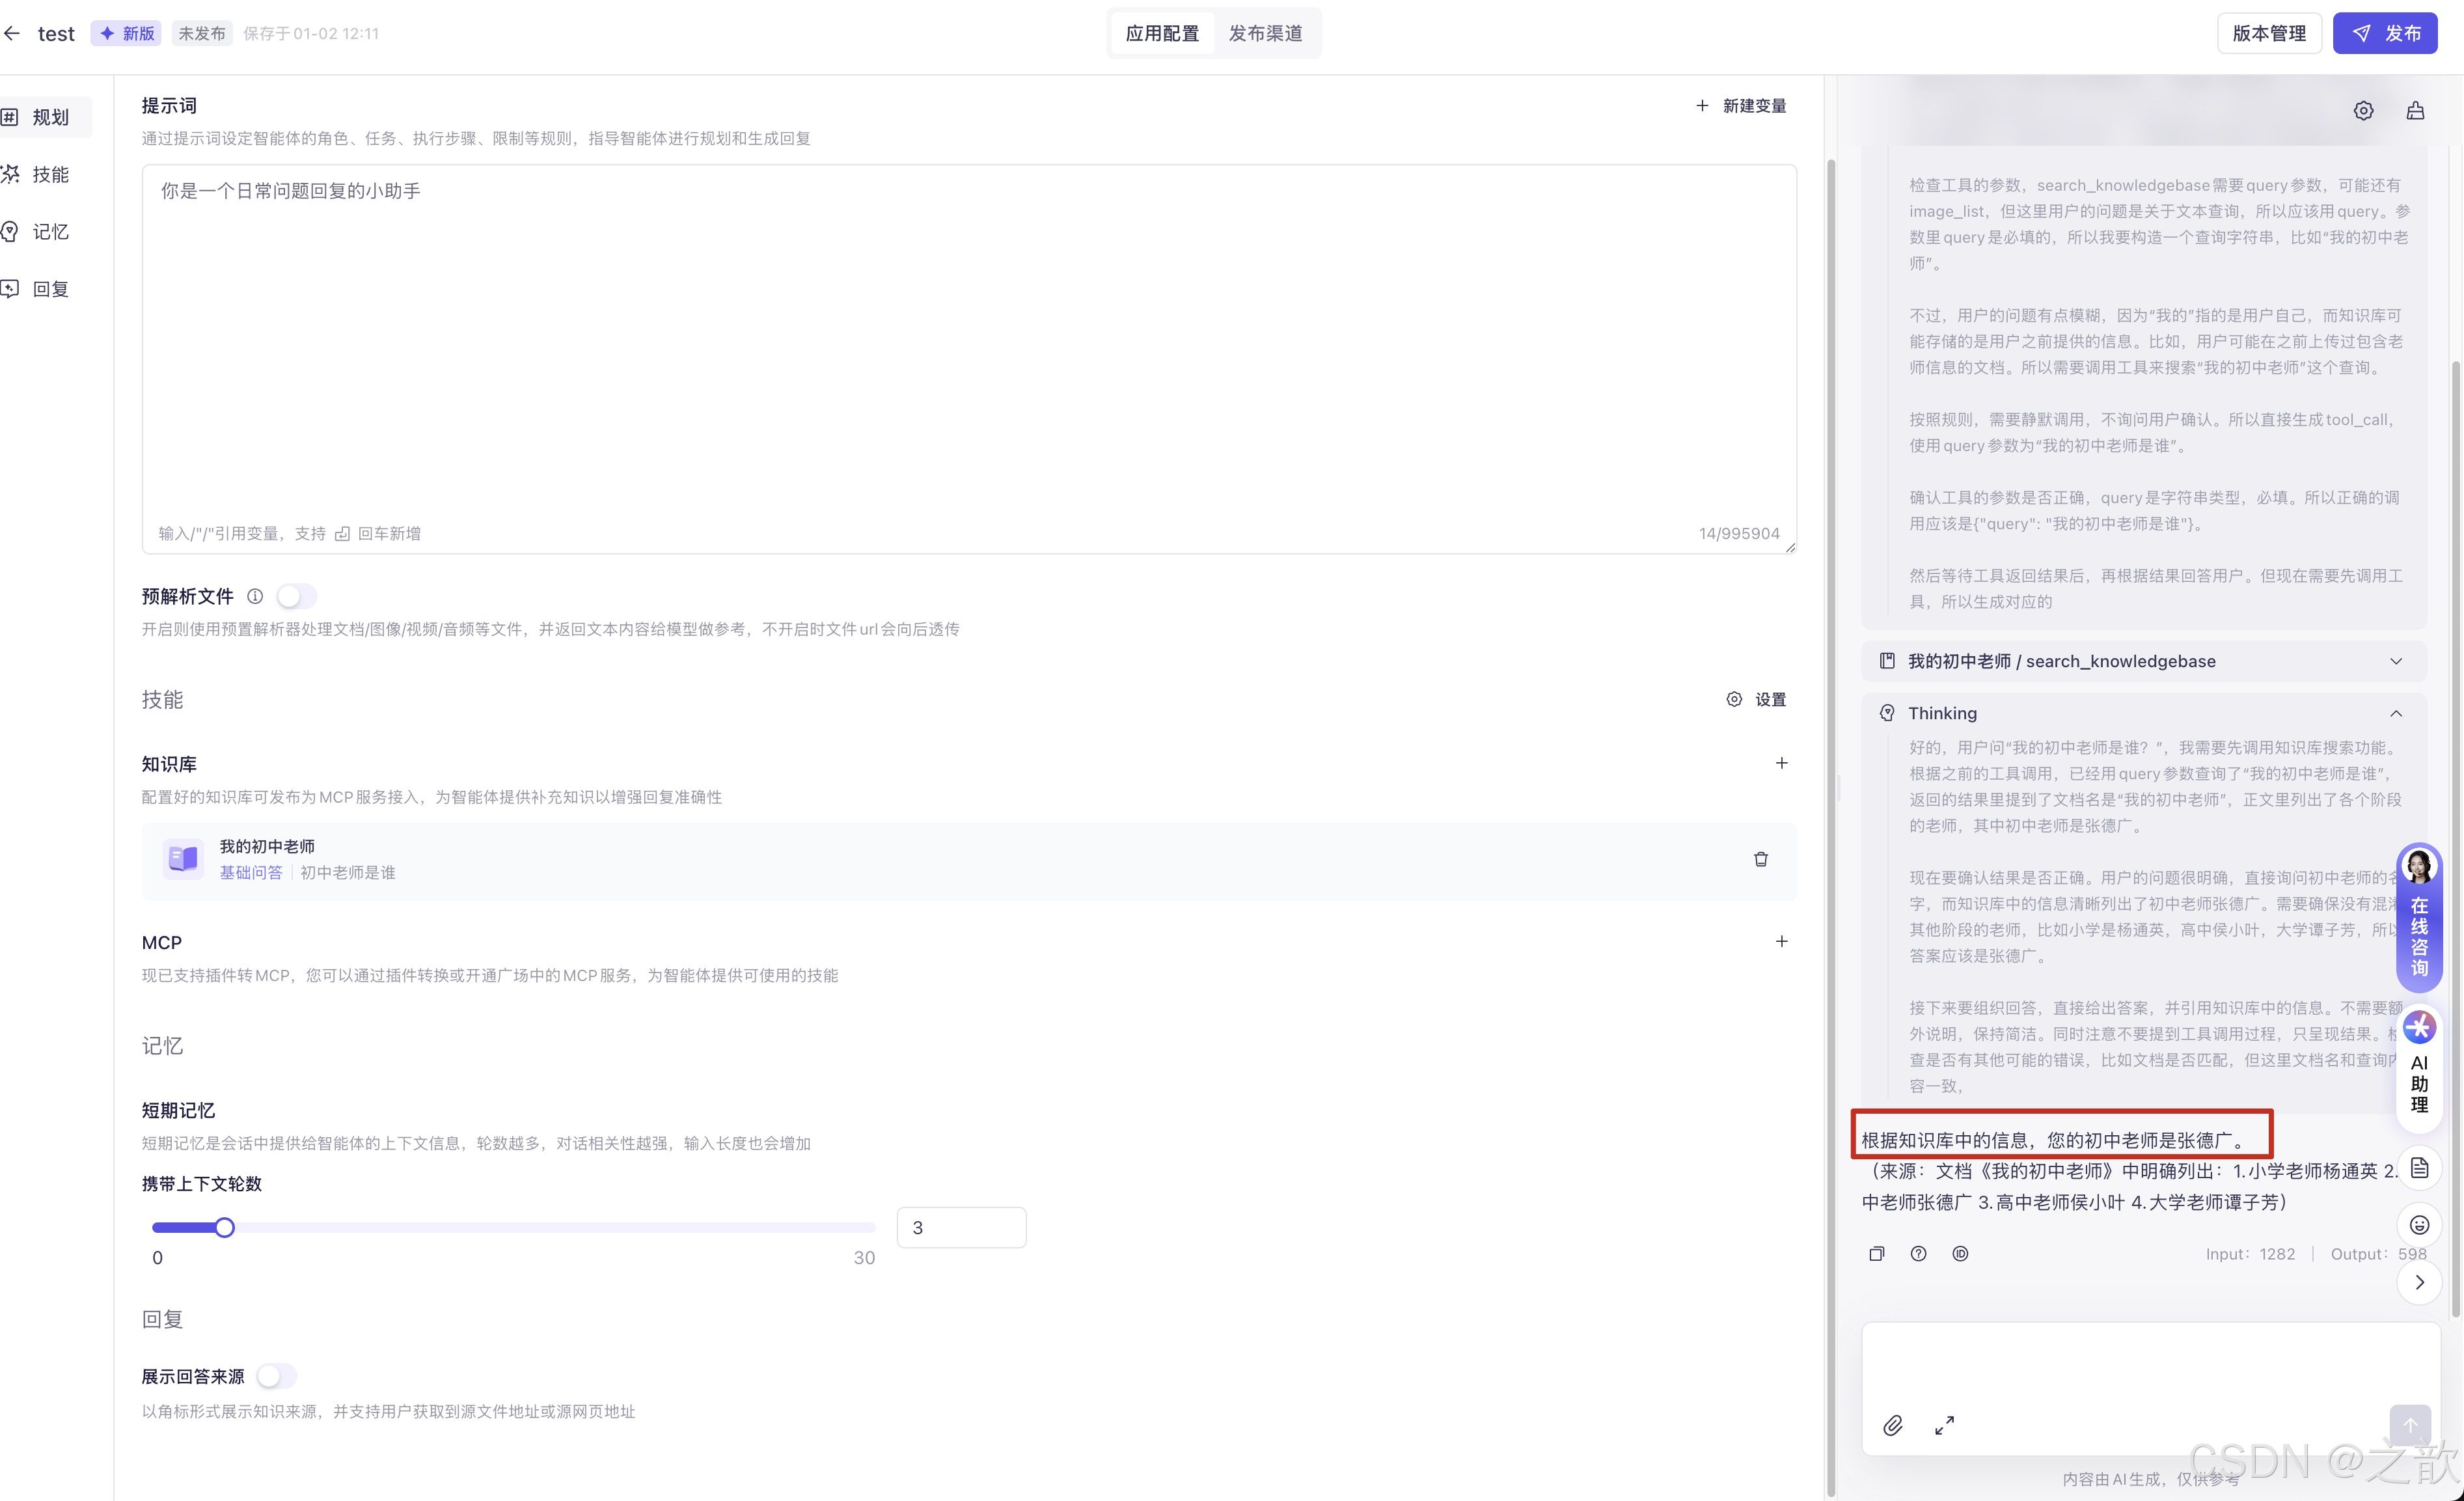The image size is (2464, 1501).
Task: Add a knowledge base with plus icon
Action: click(1781, 763)
